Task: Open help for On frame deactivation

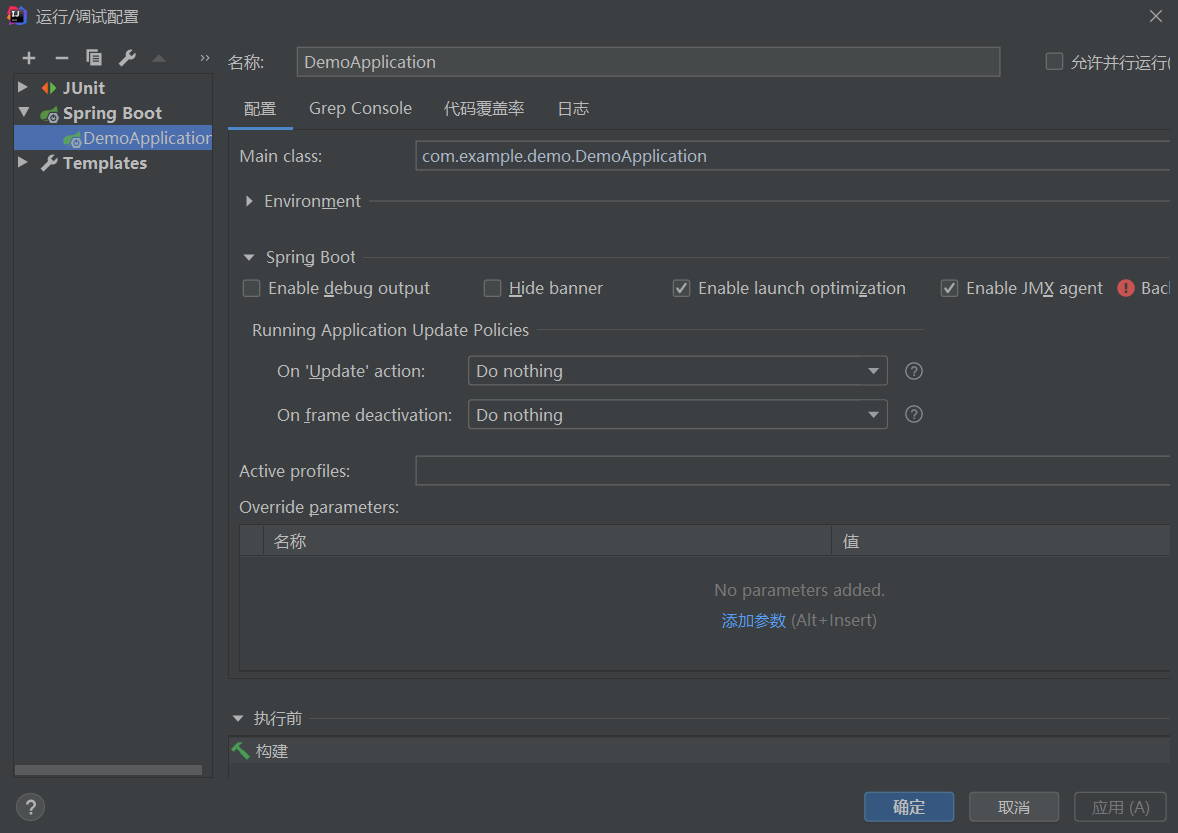Action: [x=914, y=415]
